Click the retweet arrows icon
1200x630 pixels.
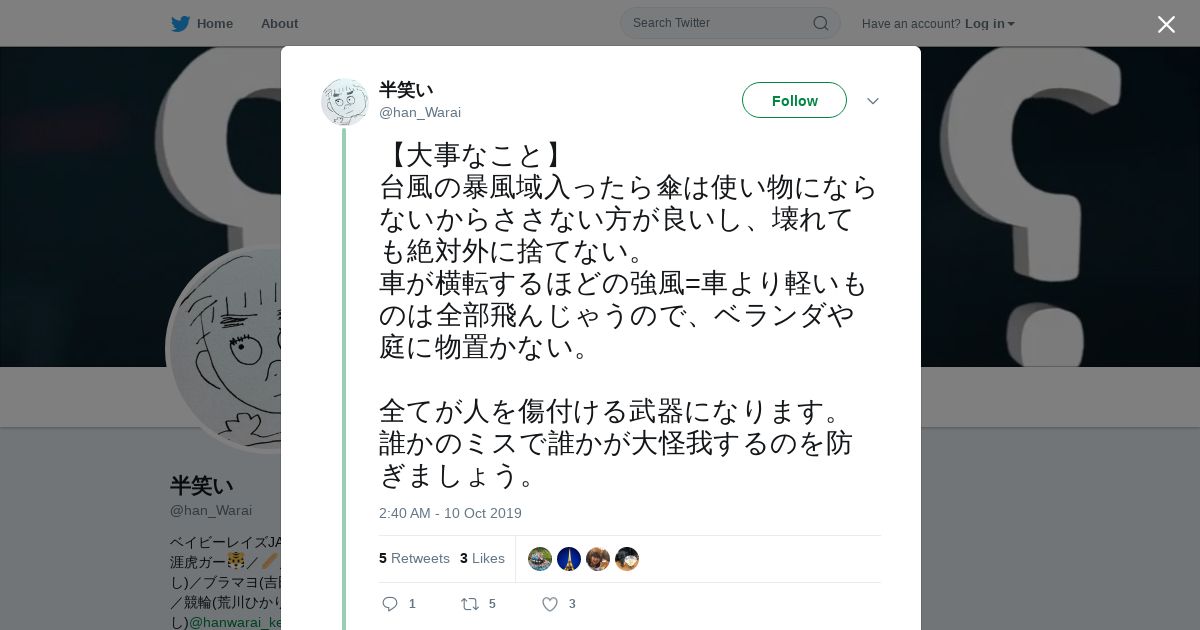click(x=469, y=604)
